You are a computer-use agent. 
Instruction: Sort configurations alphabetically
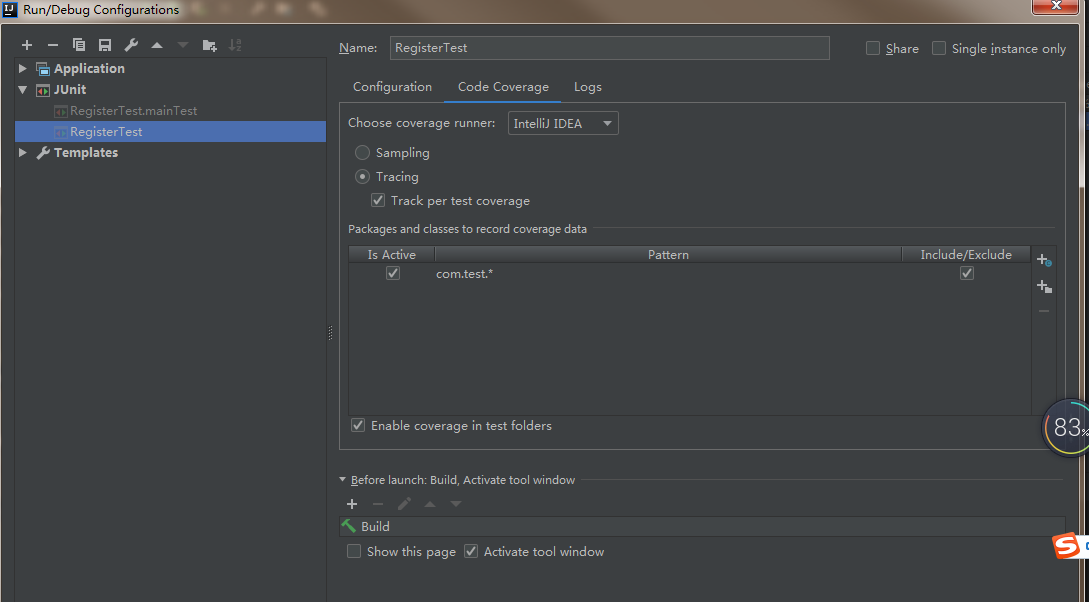235,45
